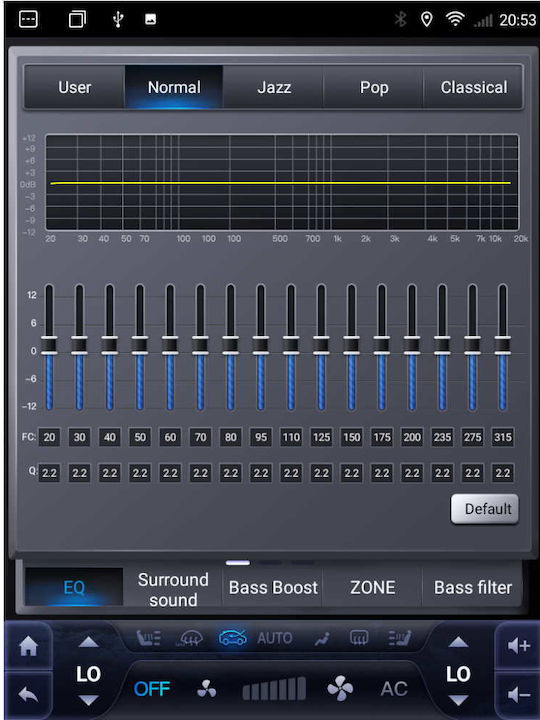Tap the large fan speed-up icon
The image size is (540, 720).
tap(340, 688)
